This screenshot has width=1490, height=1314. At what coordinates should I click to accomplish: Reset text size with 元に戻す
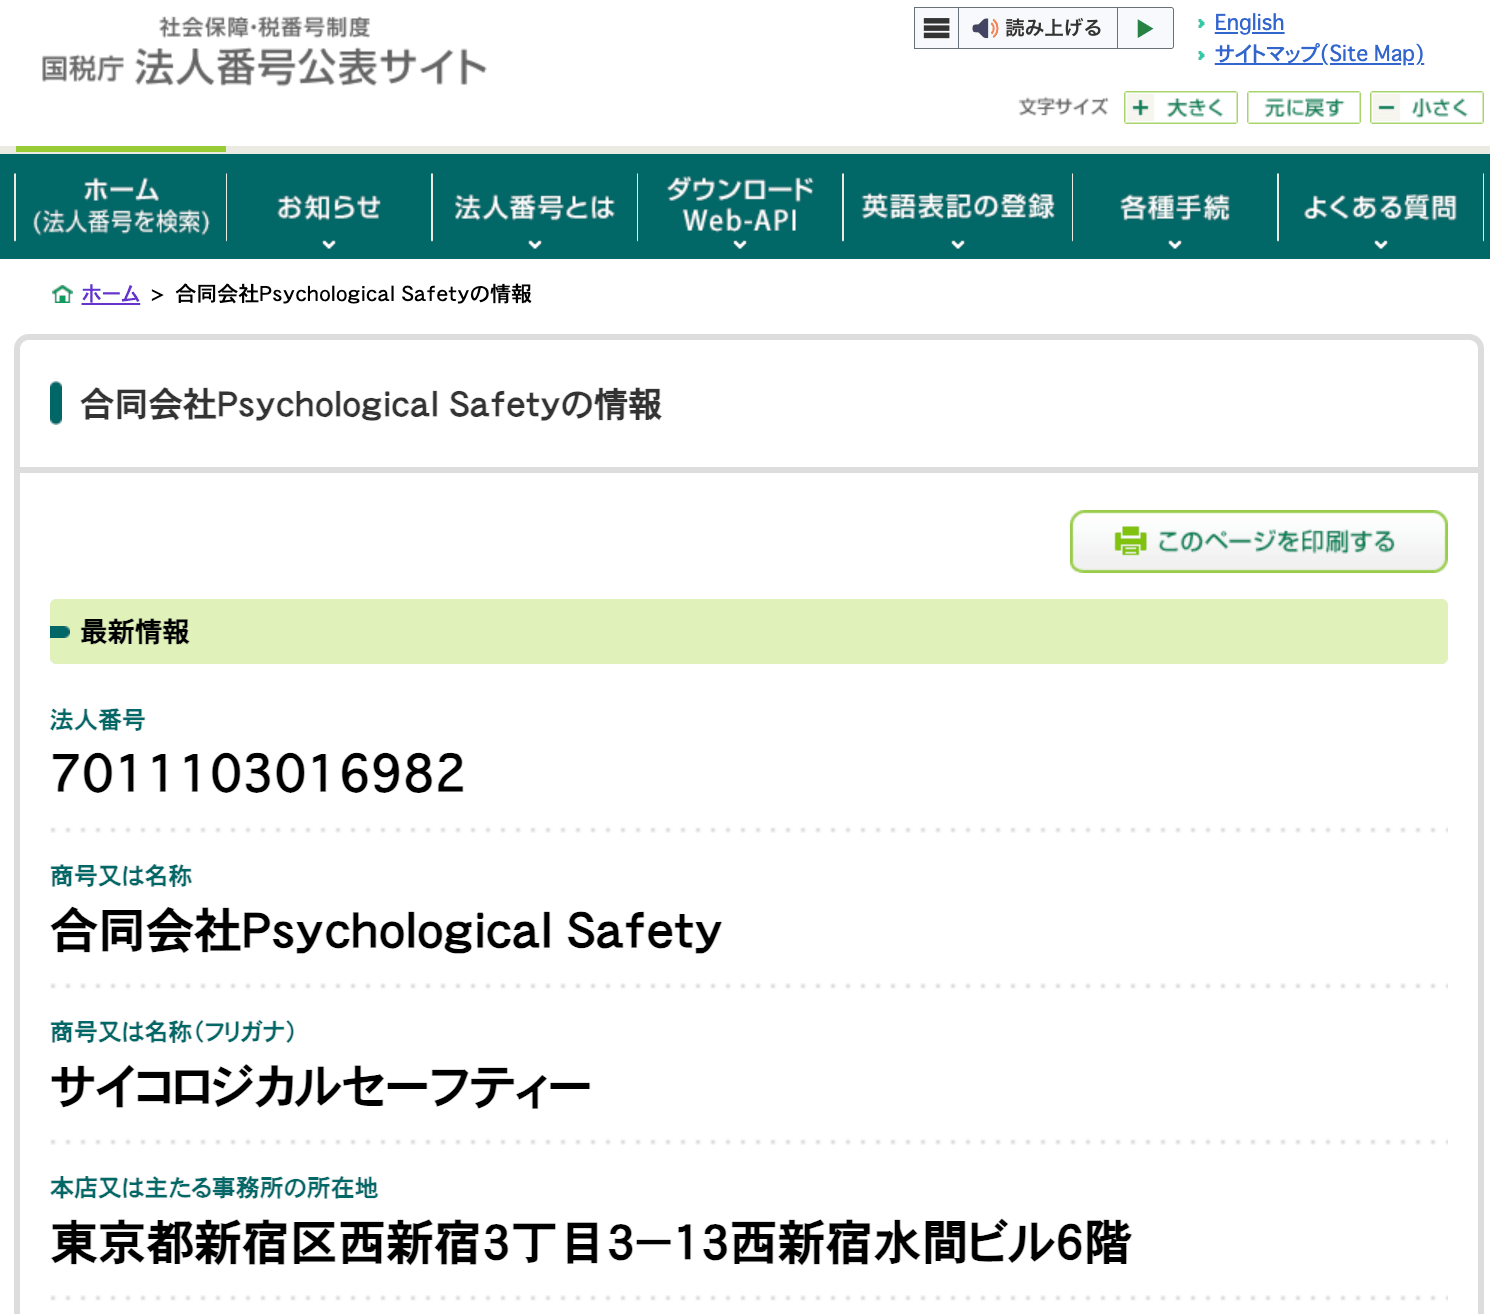pos(1303,108)
